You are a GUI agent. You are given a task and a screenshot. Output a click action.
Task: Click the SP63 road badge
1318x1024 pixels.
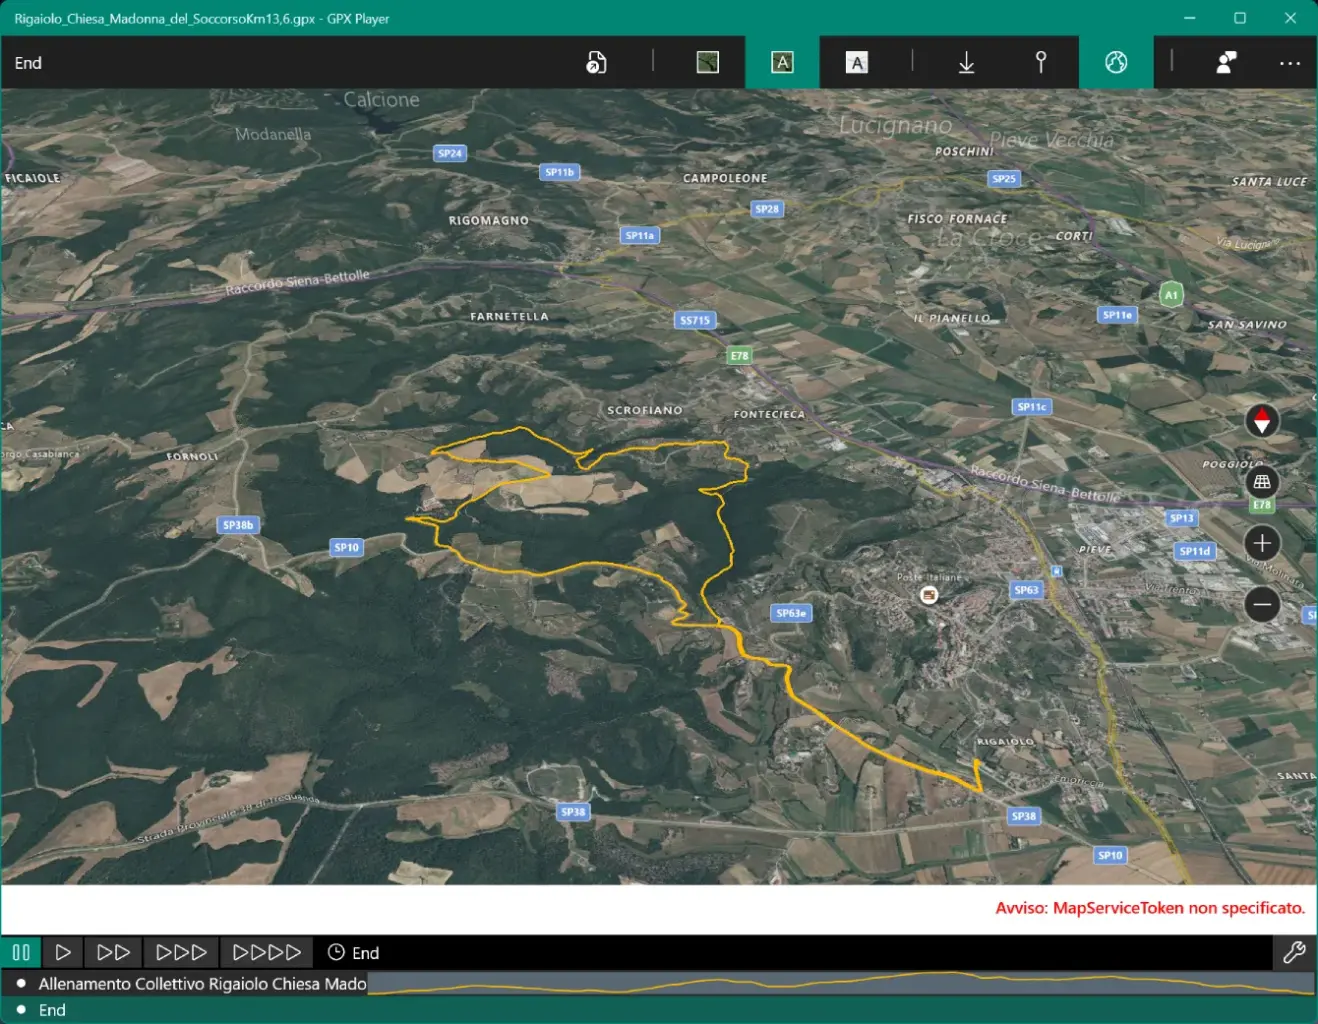tap(1026, 590)
